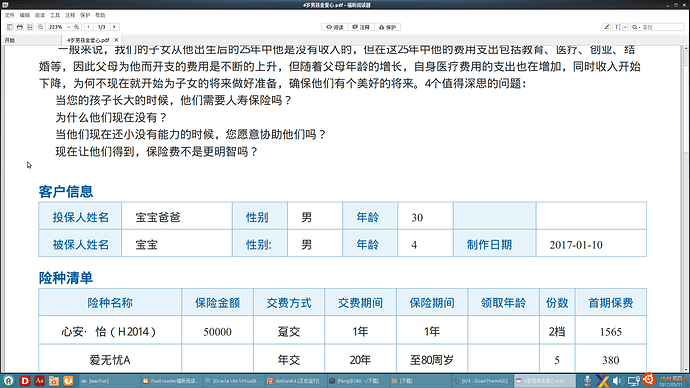
Task: Open the 保护 menu in menu bar
Action: (x=85, y=15)
